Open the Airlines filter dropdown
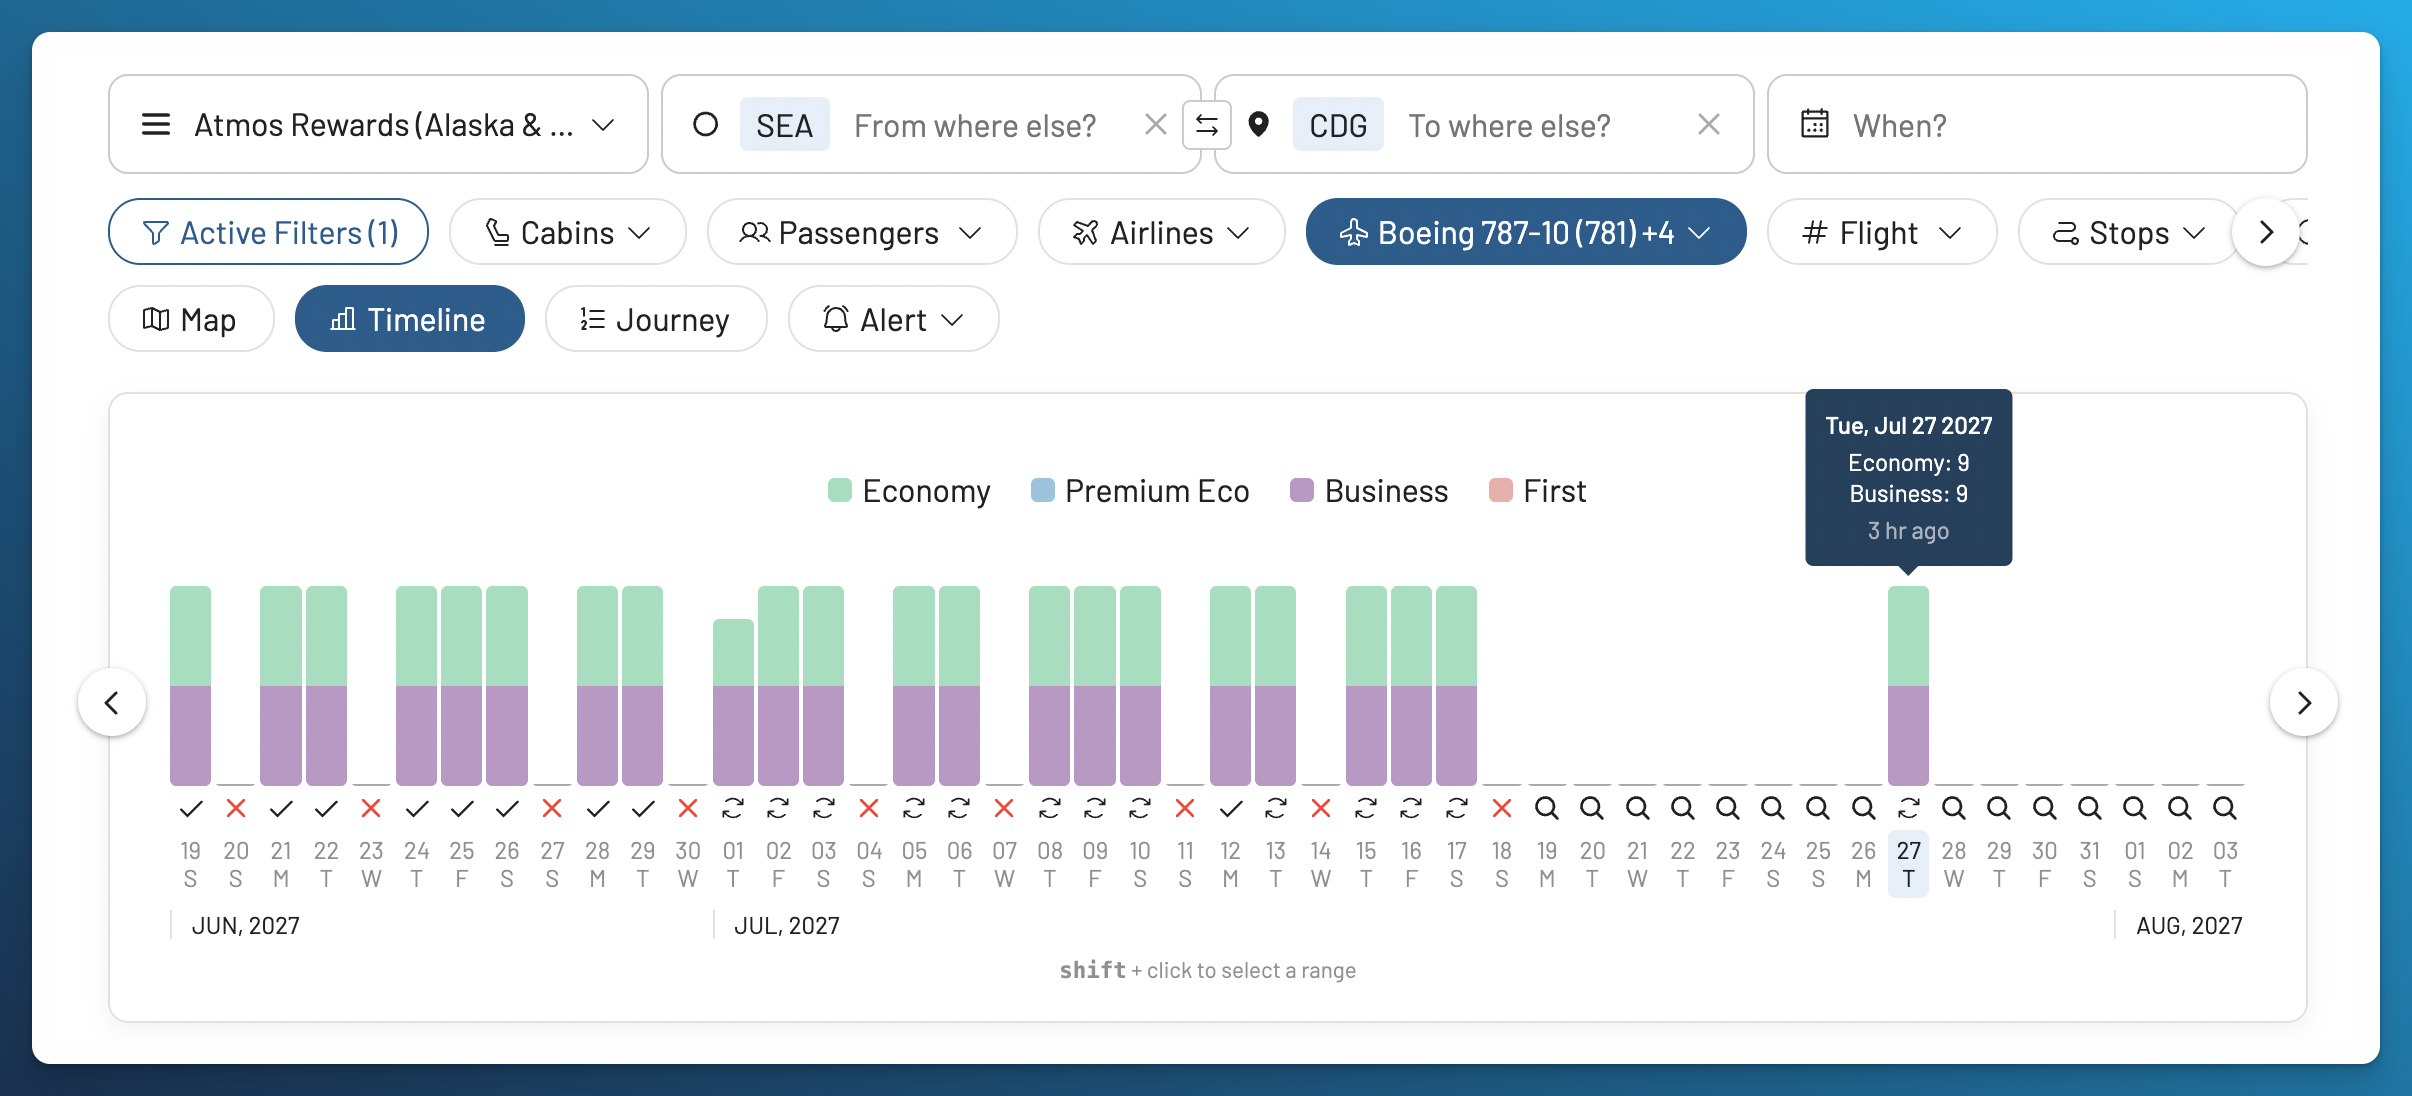Viewport: 2412px width, 1096px height. point(1162,232)
